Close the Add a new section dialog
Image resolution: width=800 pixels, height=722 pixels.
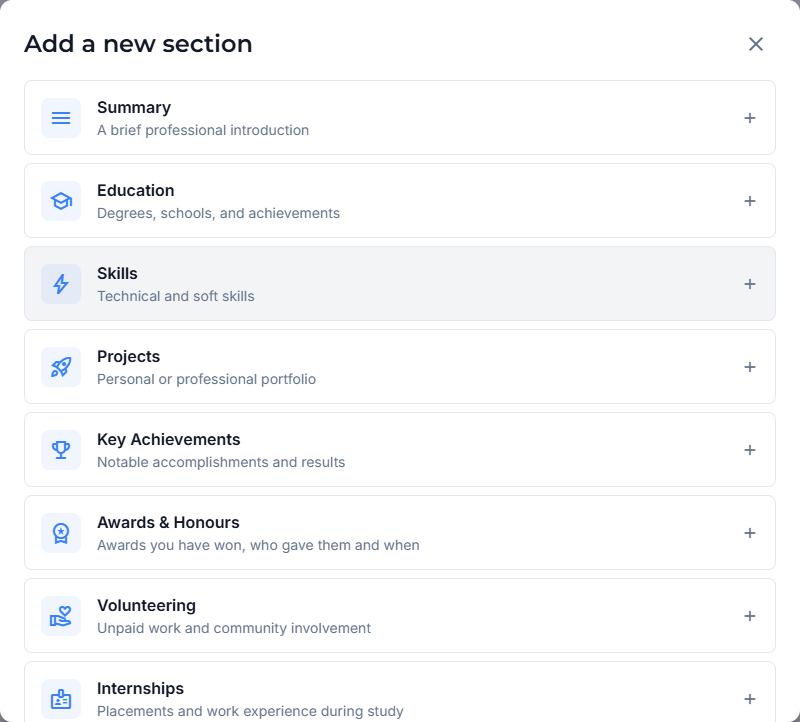pos(756,44)
